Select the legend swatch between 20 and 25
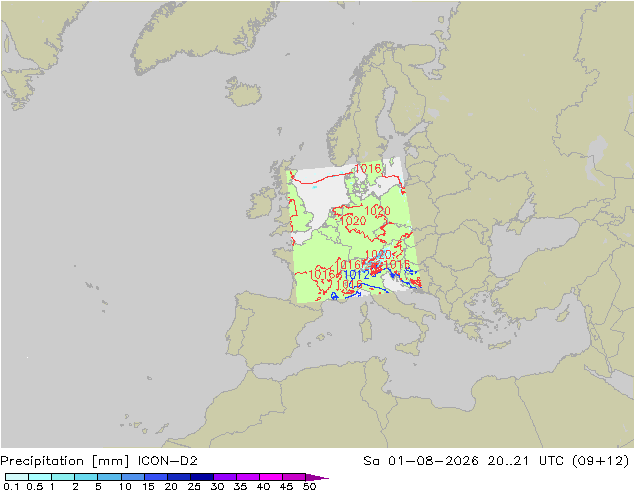This screenshot has width=634, height=490. tap(179, 477)
